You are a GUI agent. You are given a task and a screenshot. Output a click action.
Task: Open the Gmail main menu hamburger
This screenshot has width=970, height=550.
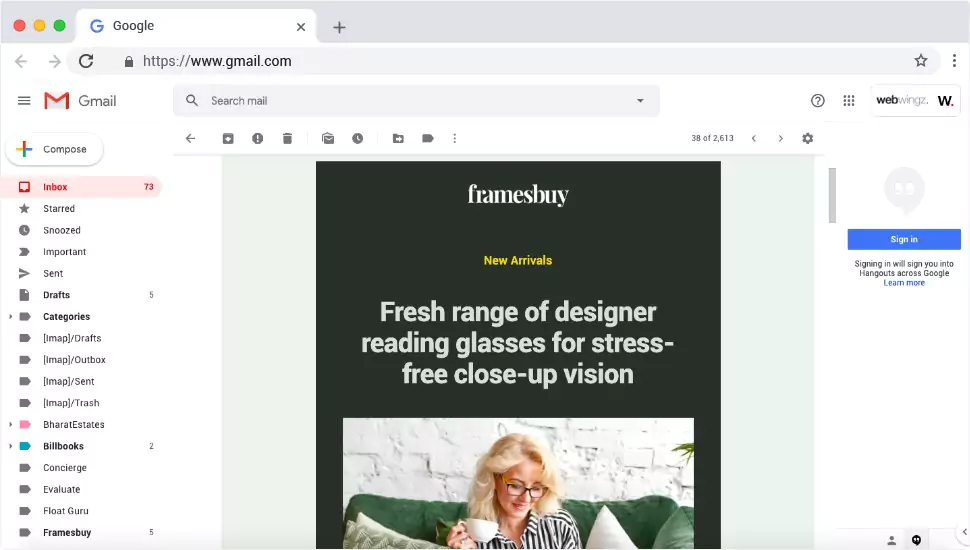[24, 101]
